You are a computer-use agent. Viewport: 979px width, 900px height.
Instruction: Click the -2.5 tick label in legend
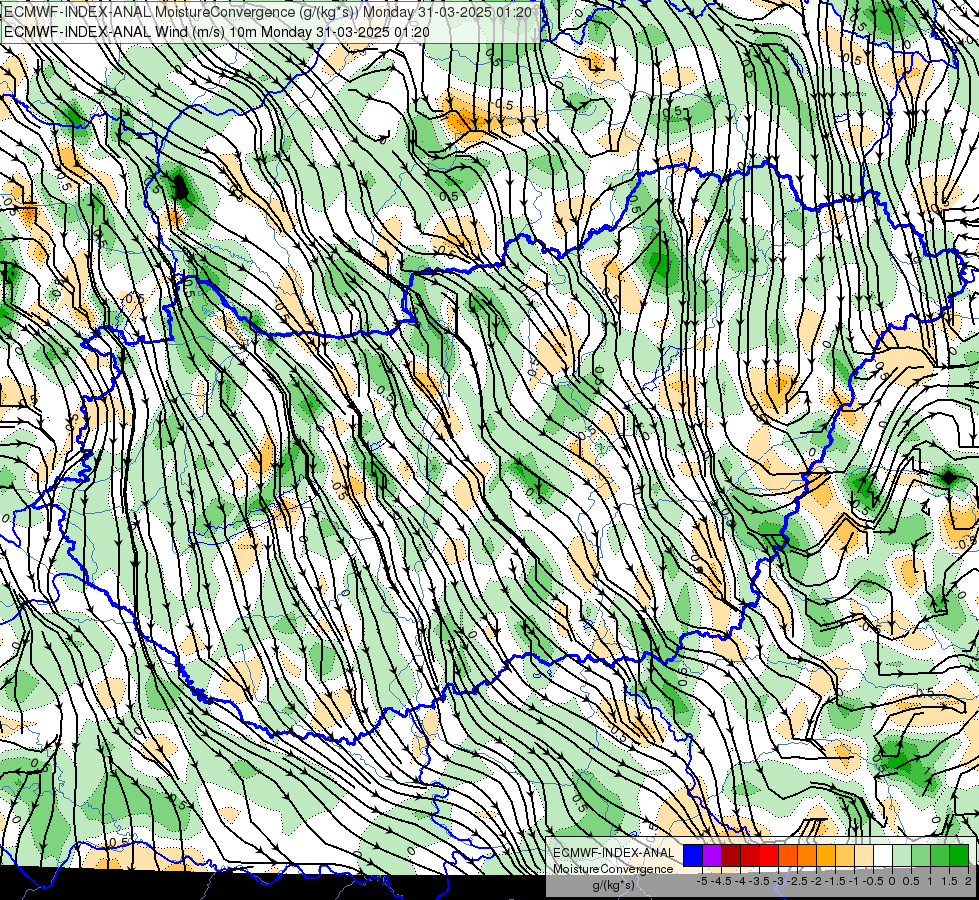pyautogui.click(x=798, y=881)
